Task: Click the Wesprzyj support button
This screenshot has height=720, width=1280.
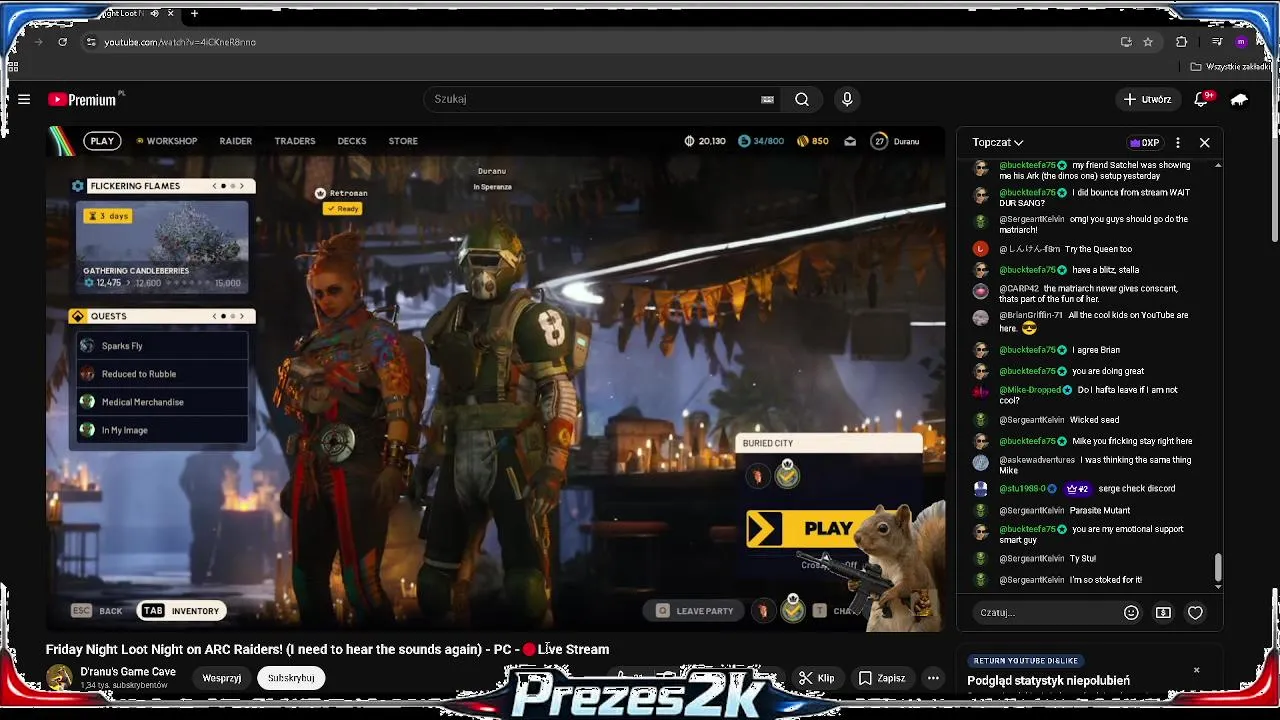Action: (x=222, y=678)
